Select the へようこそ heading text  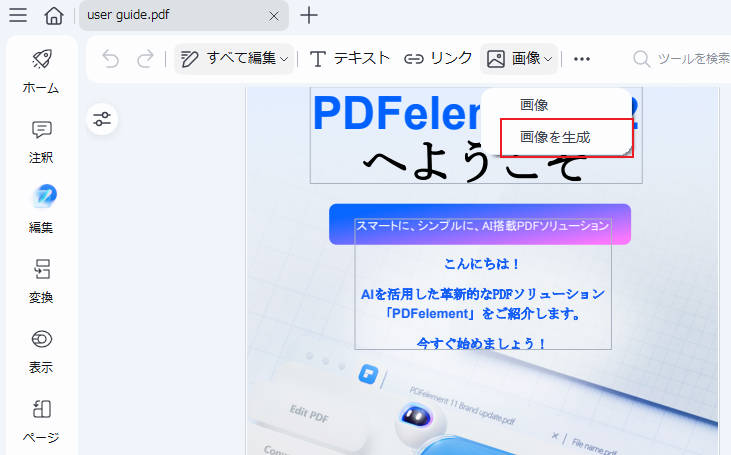point(475,162)
